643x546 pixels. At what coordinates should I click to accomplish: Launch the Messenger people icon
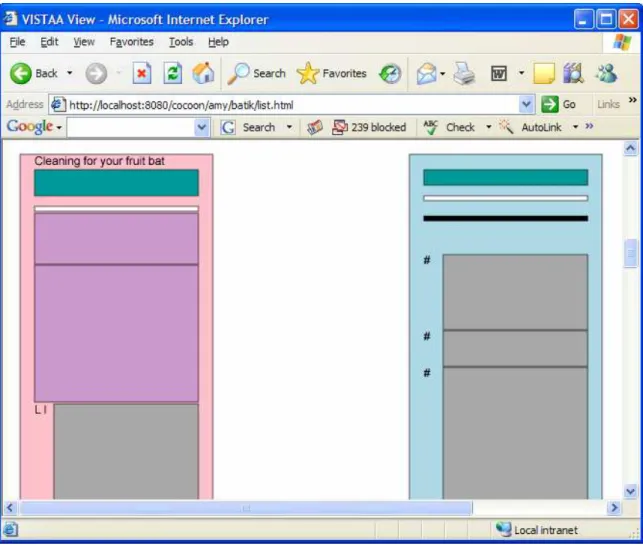(606, 73)
